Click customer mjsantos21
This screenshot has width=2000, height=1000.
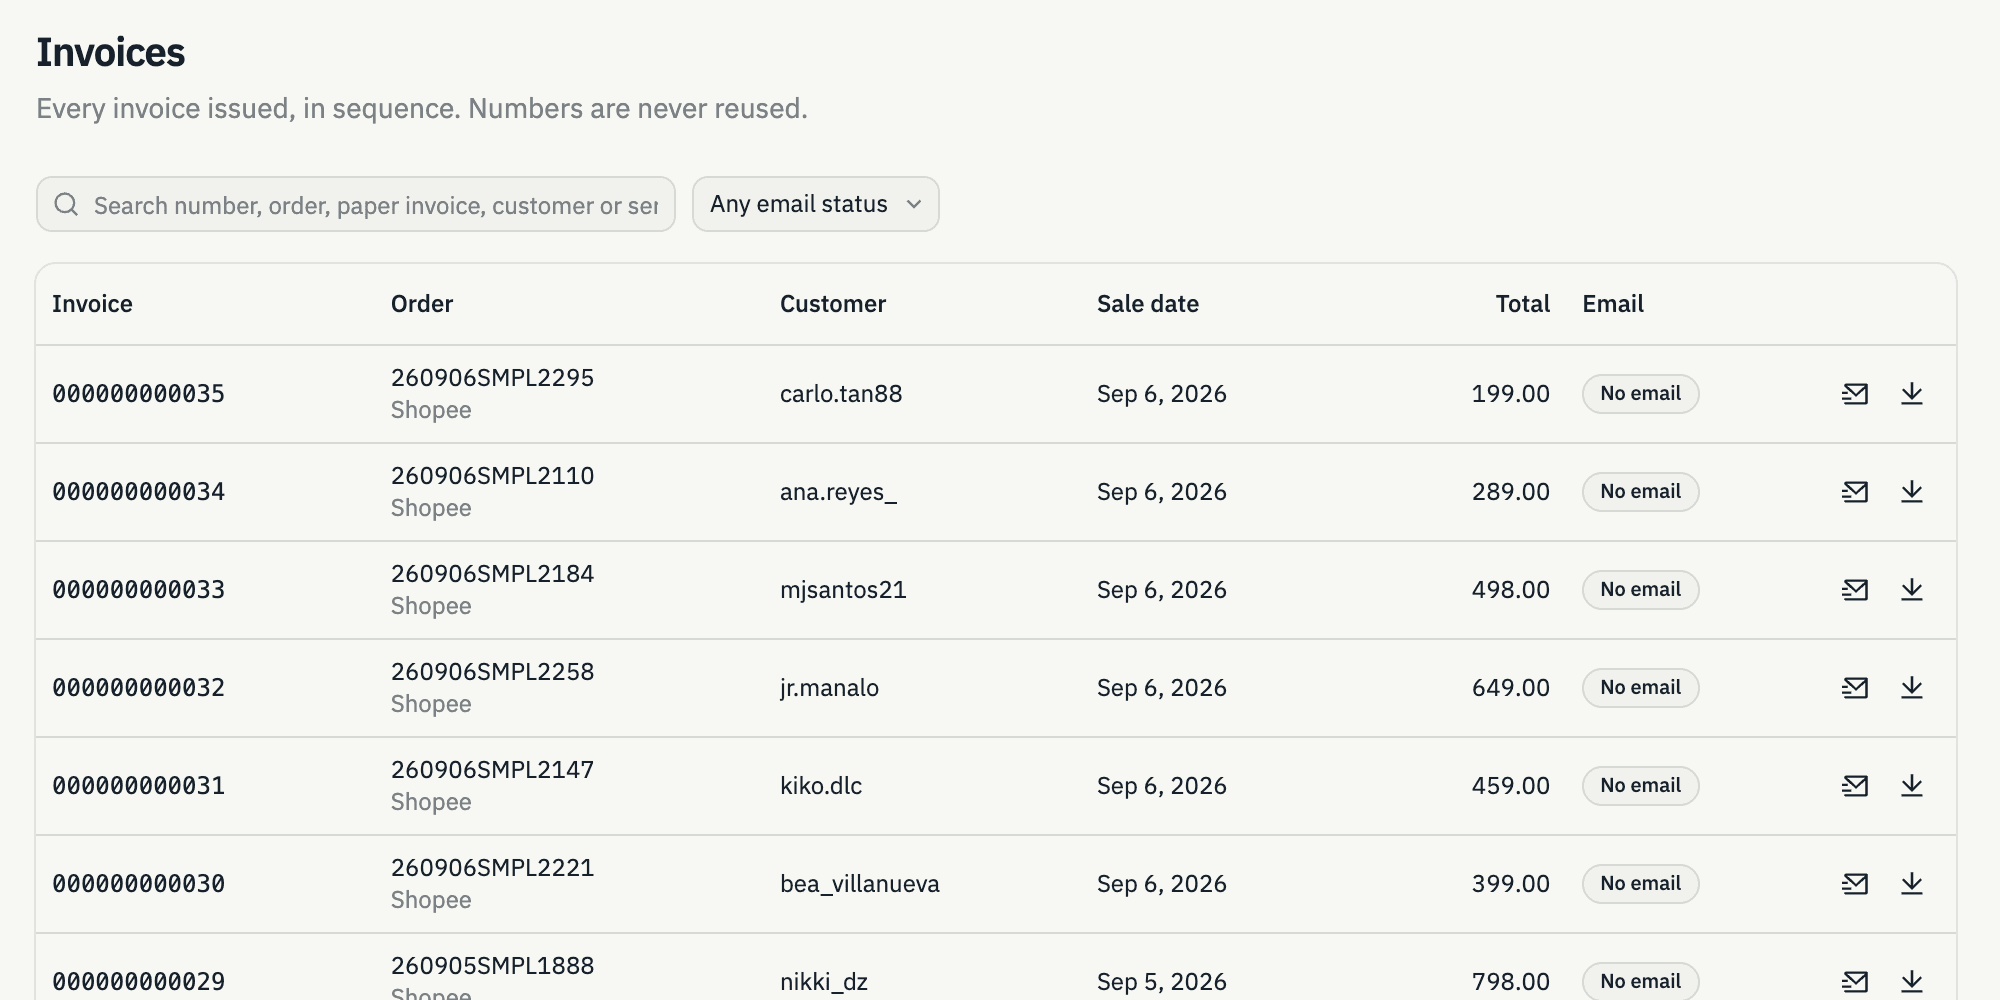(x=843, y=590)
